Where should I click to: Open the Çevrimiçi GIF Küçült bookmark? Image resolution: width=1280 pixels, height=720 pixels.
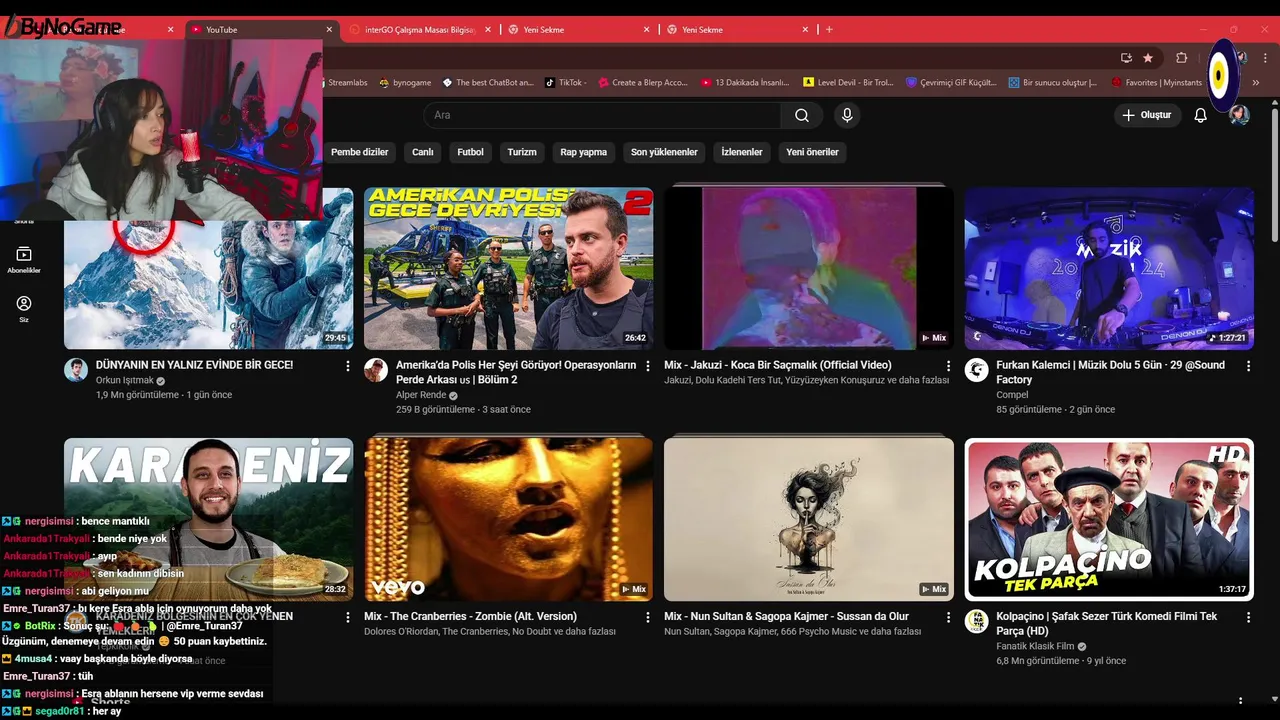(x=952, y=83)
